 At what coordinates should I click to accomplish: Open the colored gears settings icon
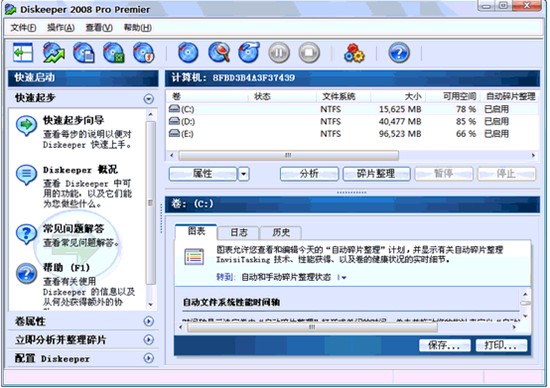click(354, 53)
